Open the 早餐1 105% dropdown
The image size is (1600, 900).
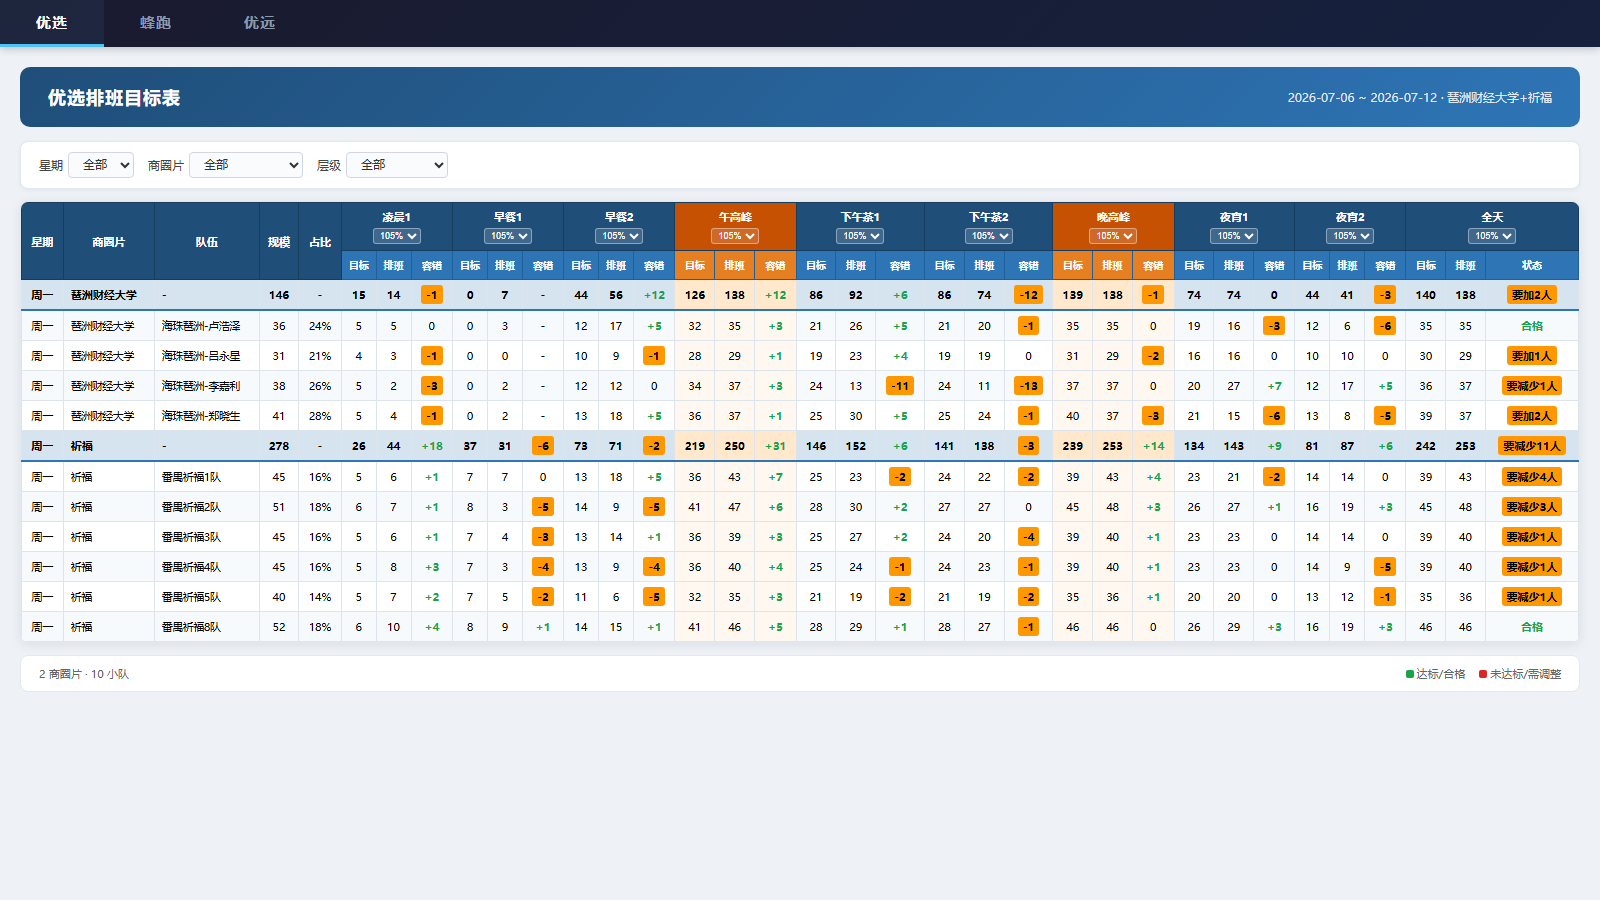[x=508, y=236]
